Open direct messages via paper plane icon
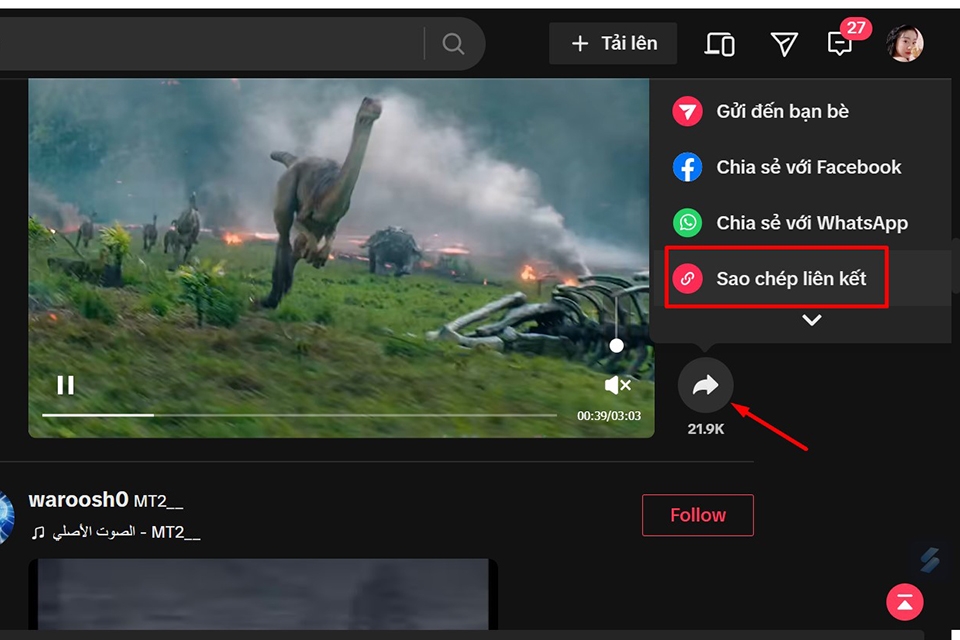The height and width of the screenshot is (640, 960). 784,43
